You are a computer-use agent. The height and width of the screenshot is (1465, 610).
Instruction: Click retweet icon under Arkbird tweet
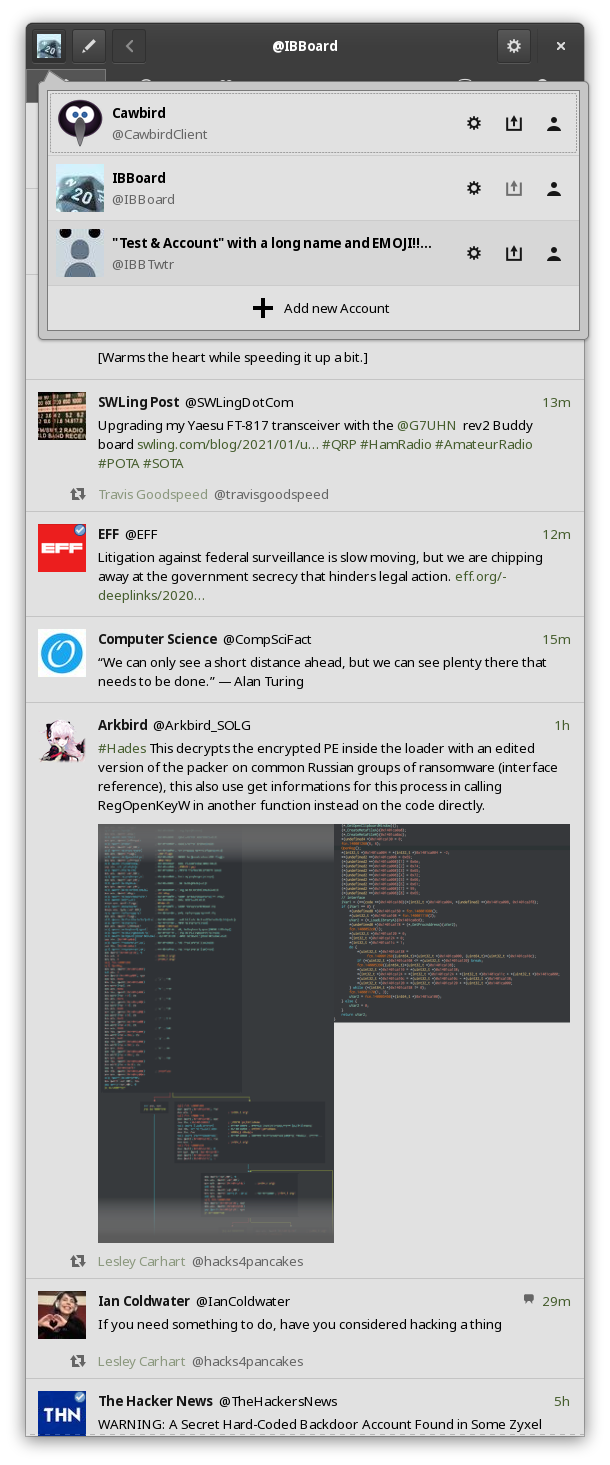(x=77, y=1261)
